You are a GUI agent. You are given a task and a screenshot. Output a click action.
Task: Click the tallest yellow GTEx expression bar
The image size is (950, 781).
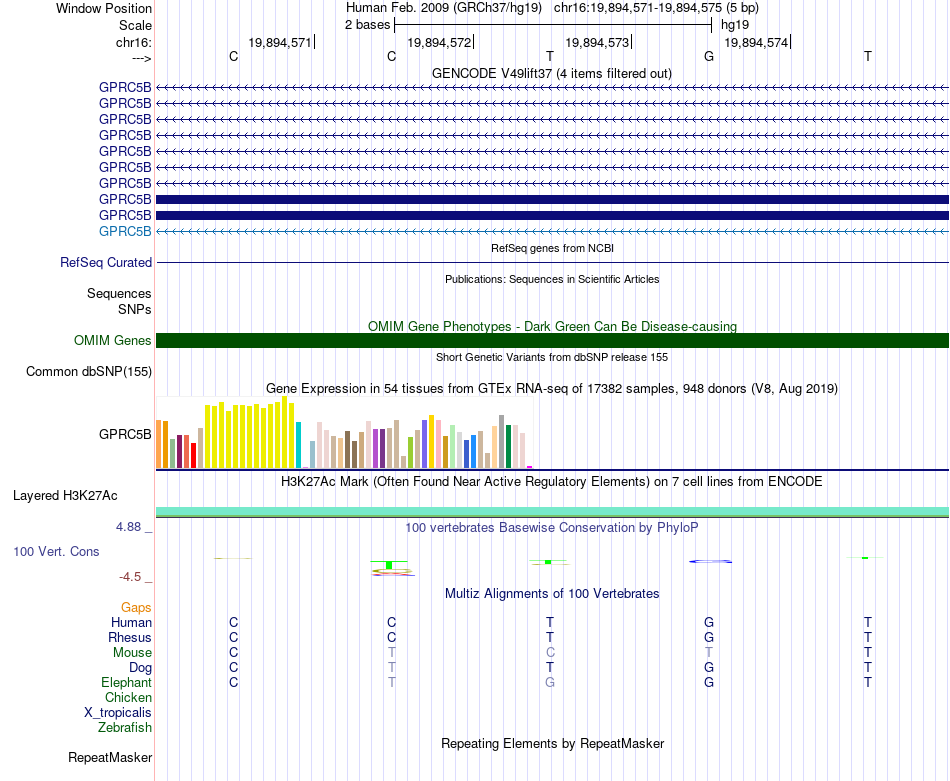pyautogui.click(x=285, y=432)
